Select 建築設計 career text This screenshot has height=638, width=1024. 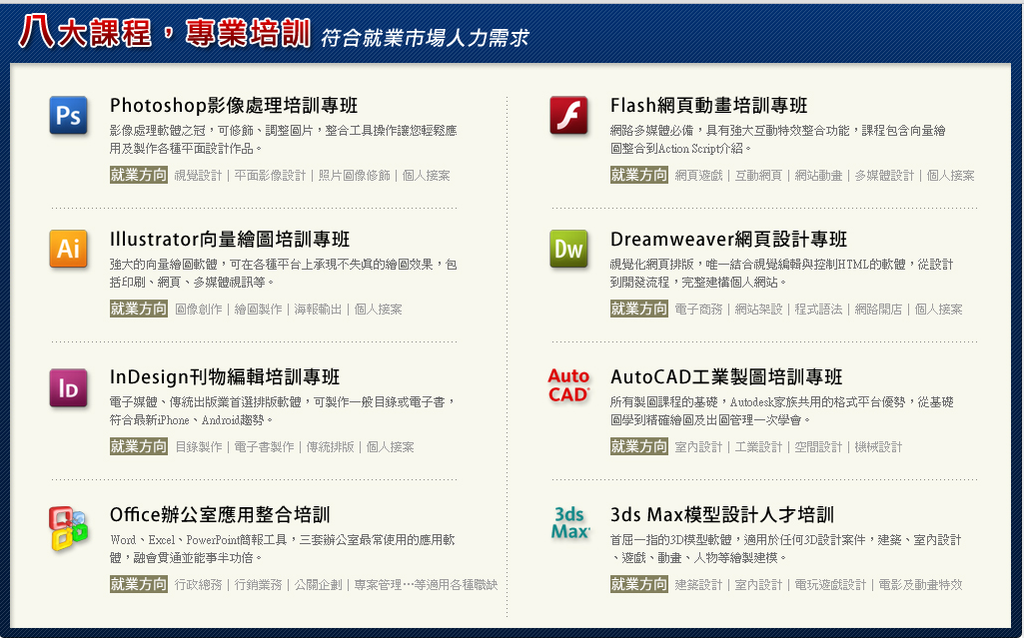[x=699, y=585]
